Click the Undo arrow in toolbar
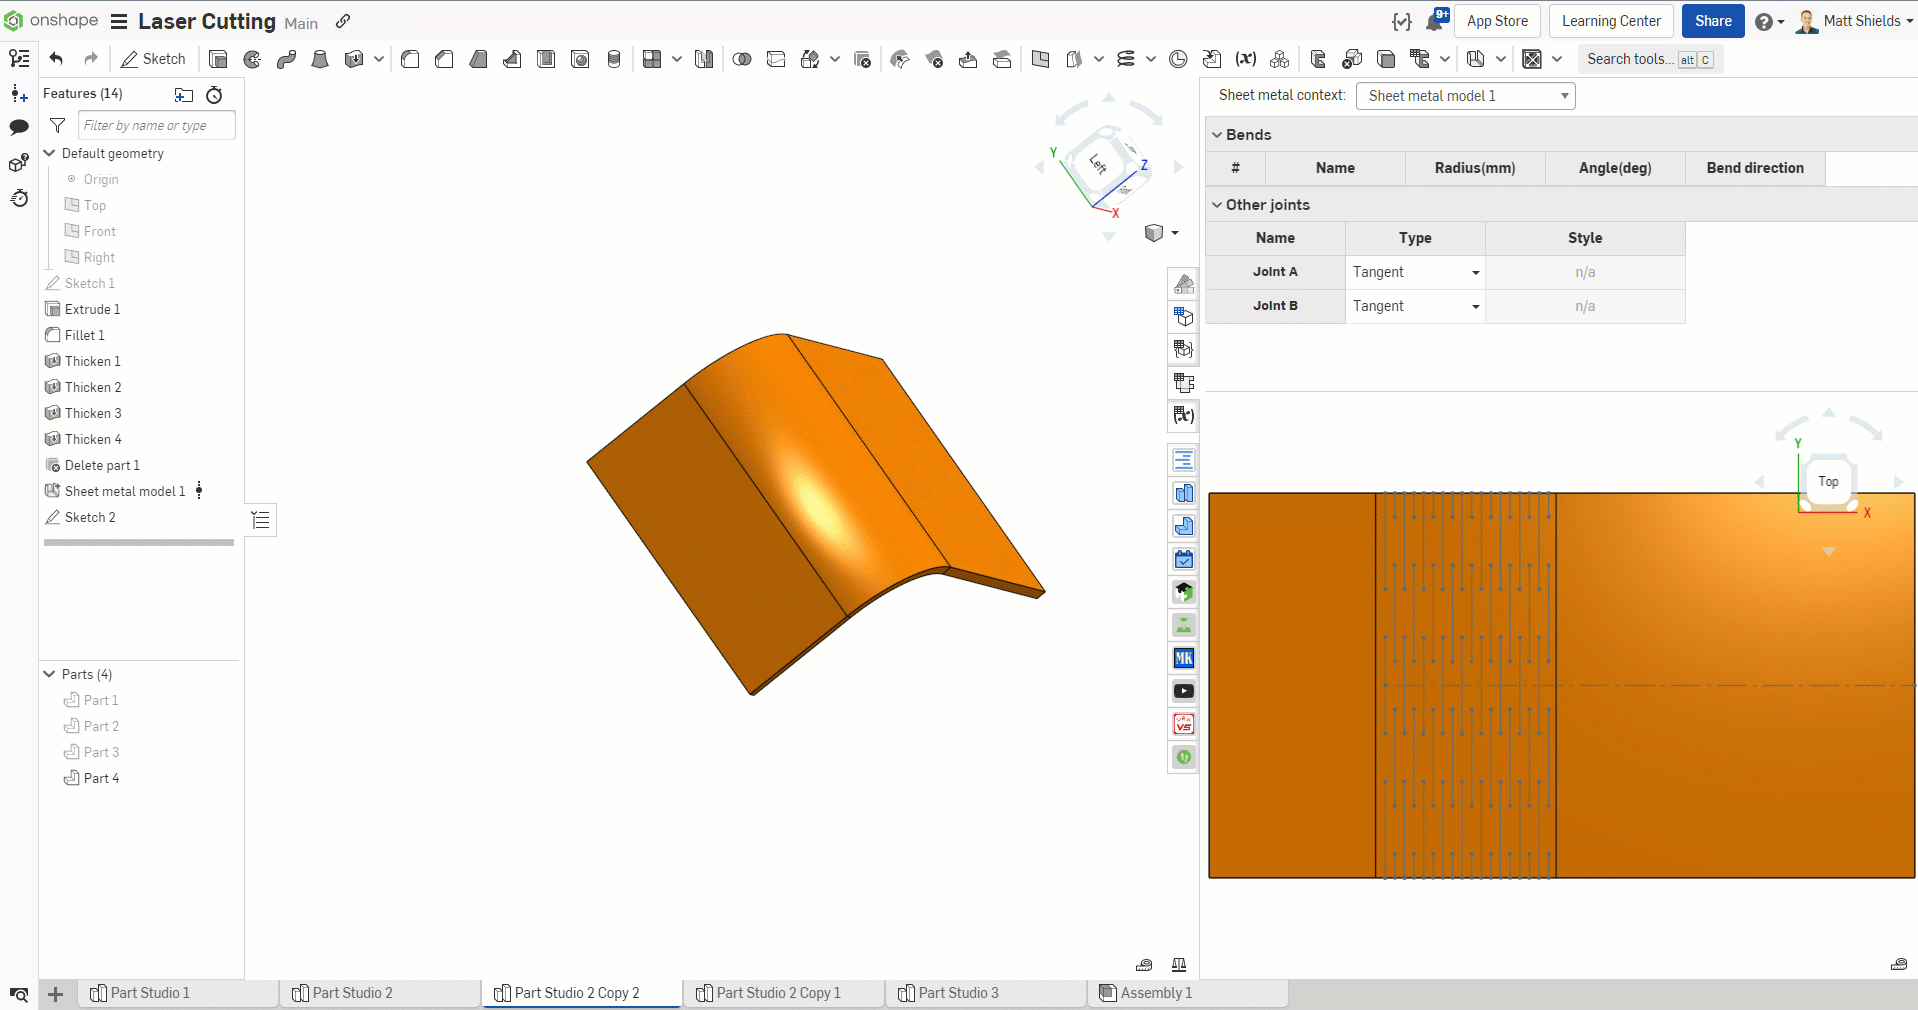This screenshot has width=1918, height=1010. tap(56, 59)
